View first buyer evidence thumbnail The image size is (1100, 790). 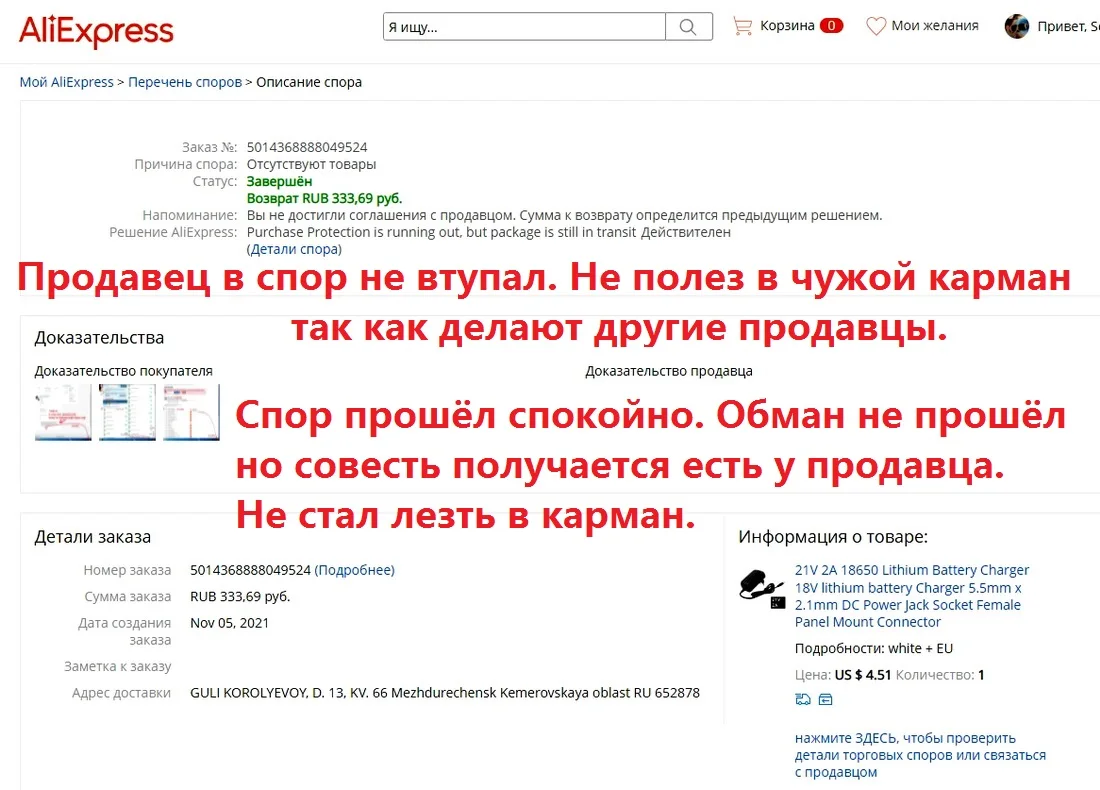tap(63, 413)
